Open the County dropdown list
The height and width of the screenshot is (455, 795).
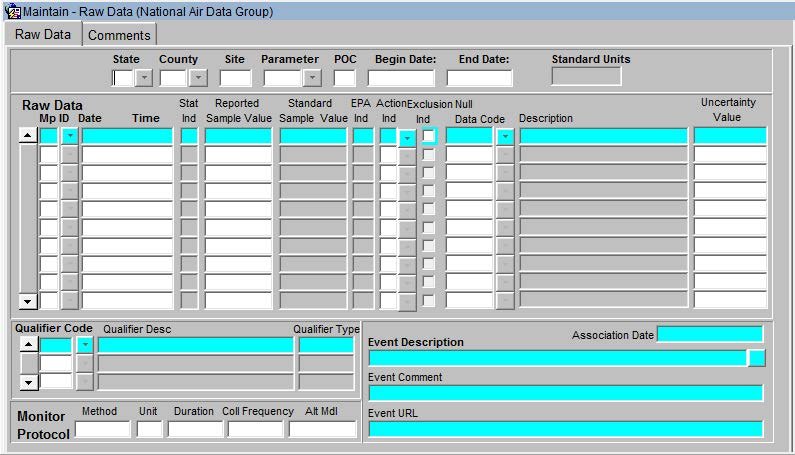(198, 78)
